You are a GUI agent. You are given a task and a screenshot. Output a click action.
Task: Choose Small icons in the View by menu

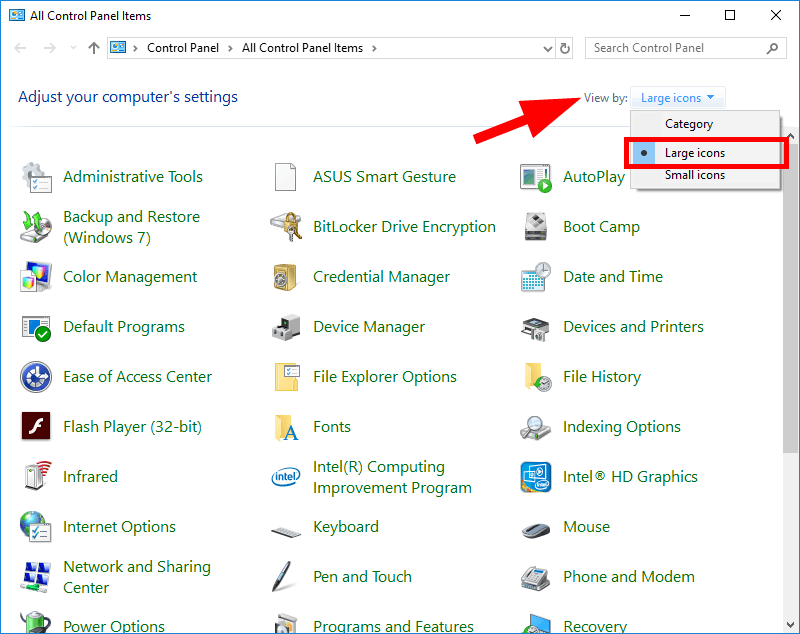706,175
